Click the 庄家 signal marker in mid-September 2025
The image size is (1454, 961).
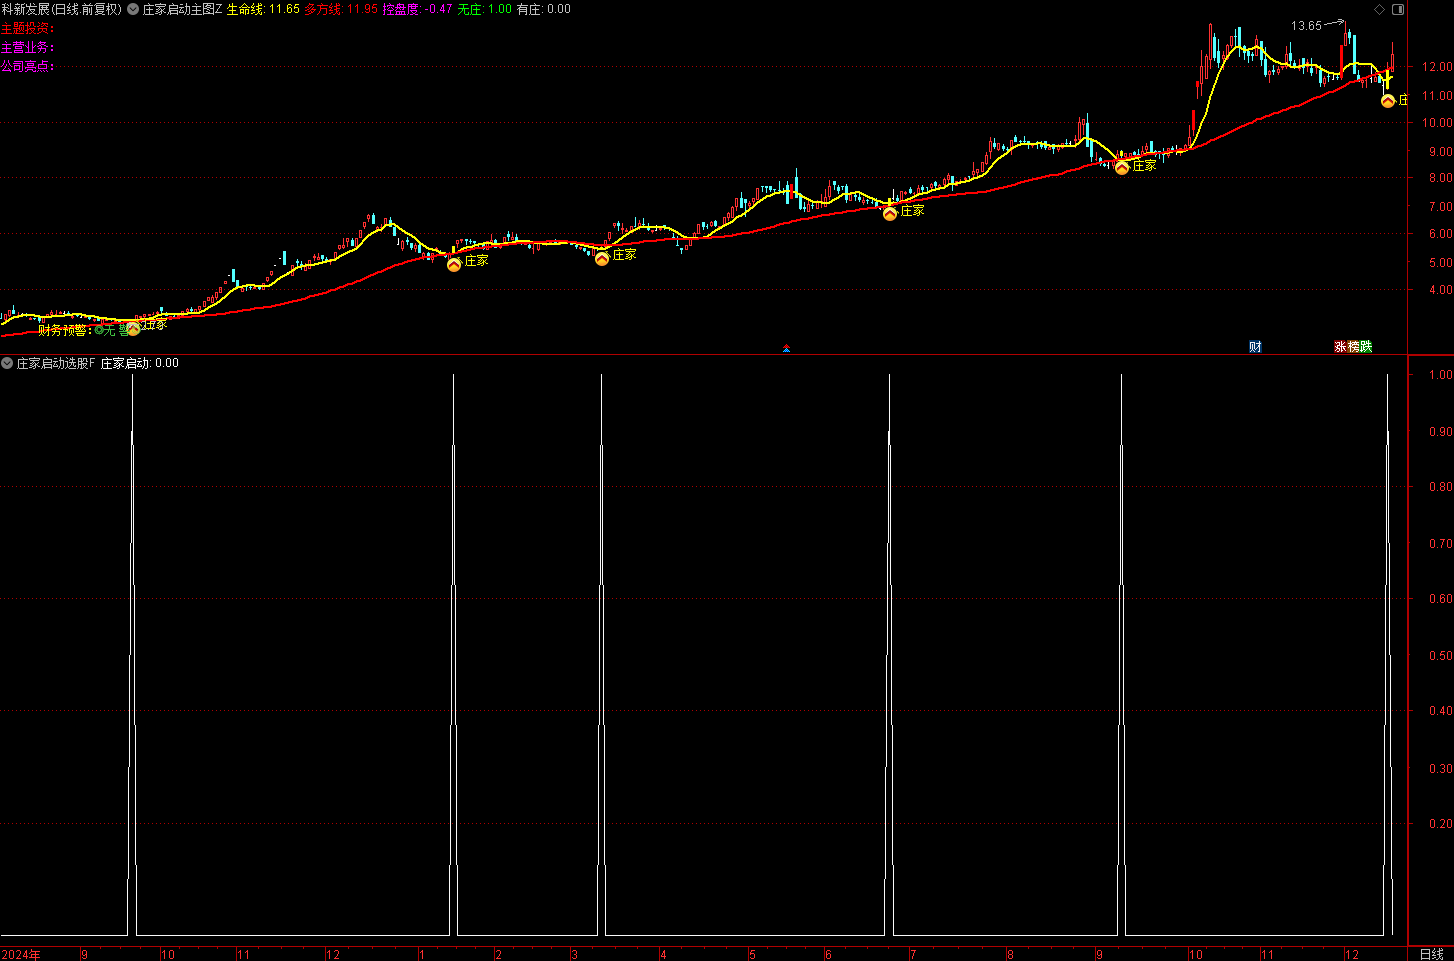click(x=1122, y=167)
